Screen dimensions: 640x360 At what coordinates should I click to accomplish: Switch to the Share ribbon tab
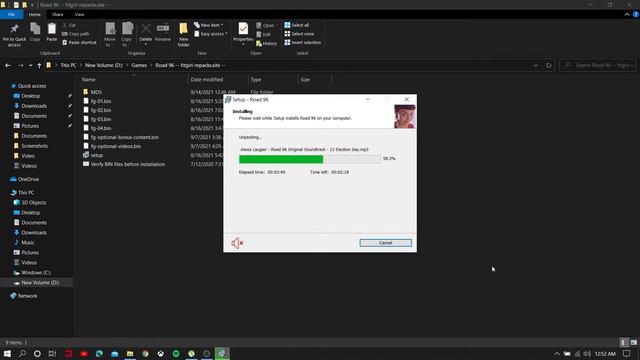[x=58, y=15]
